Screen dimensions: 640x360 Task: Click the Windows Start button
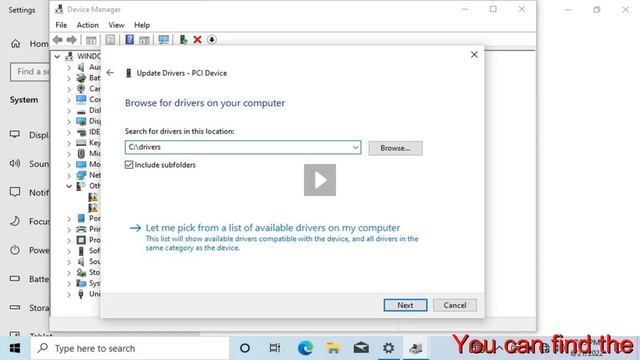(x=15, y=348)
